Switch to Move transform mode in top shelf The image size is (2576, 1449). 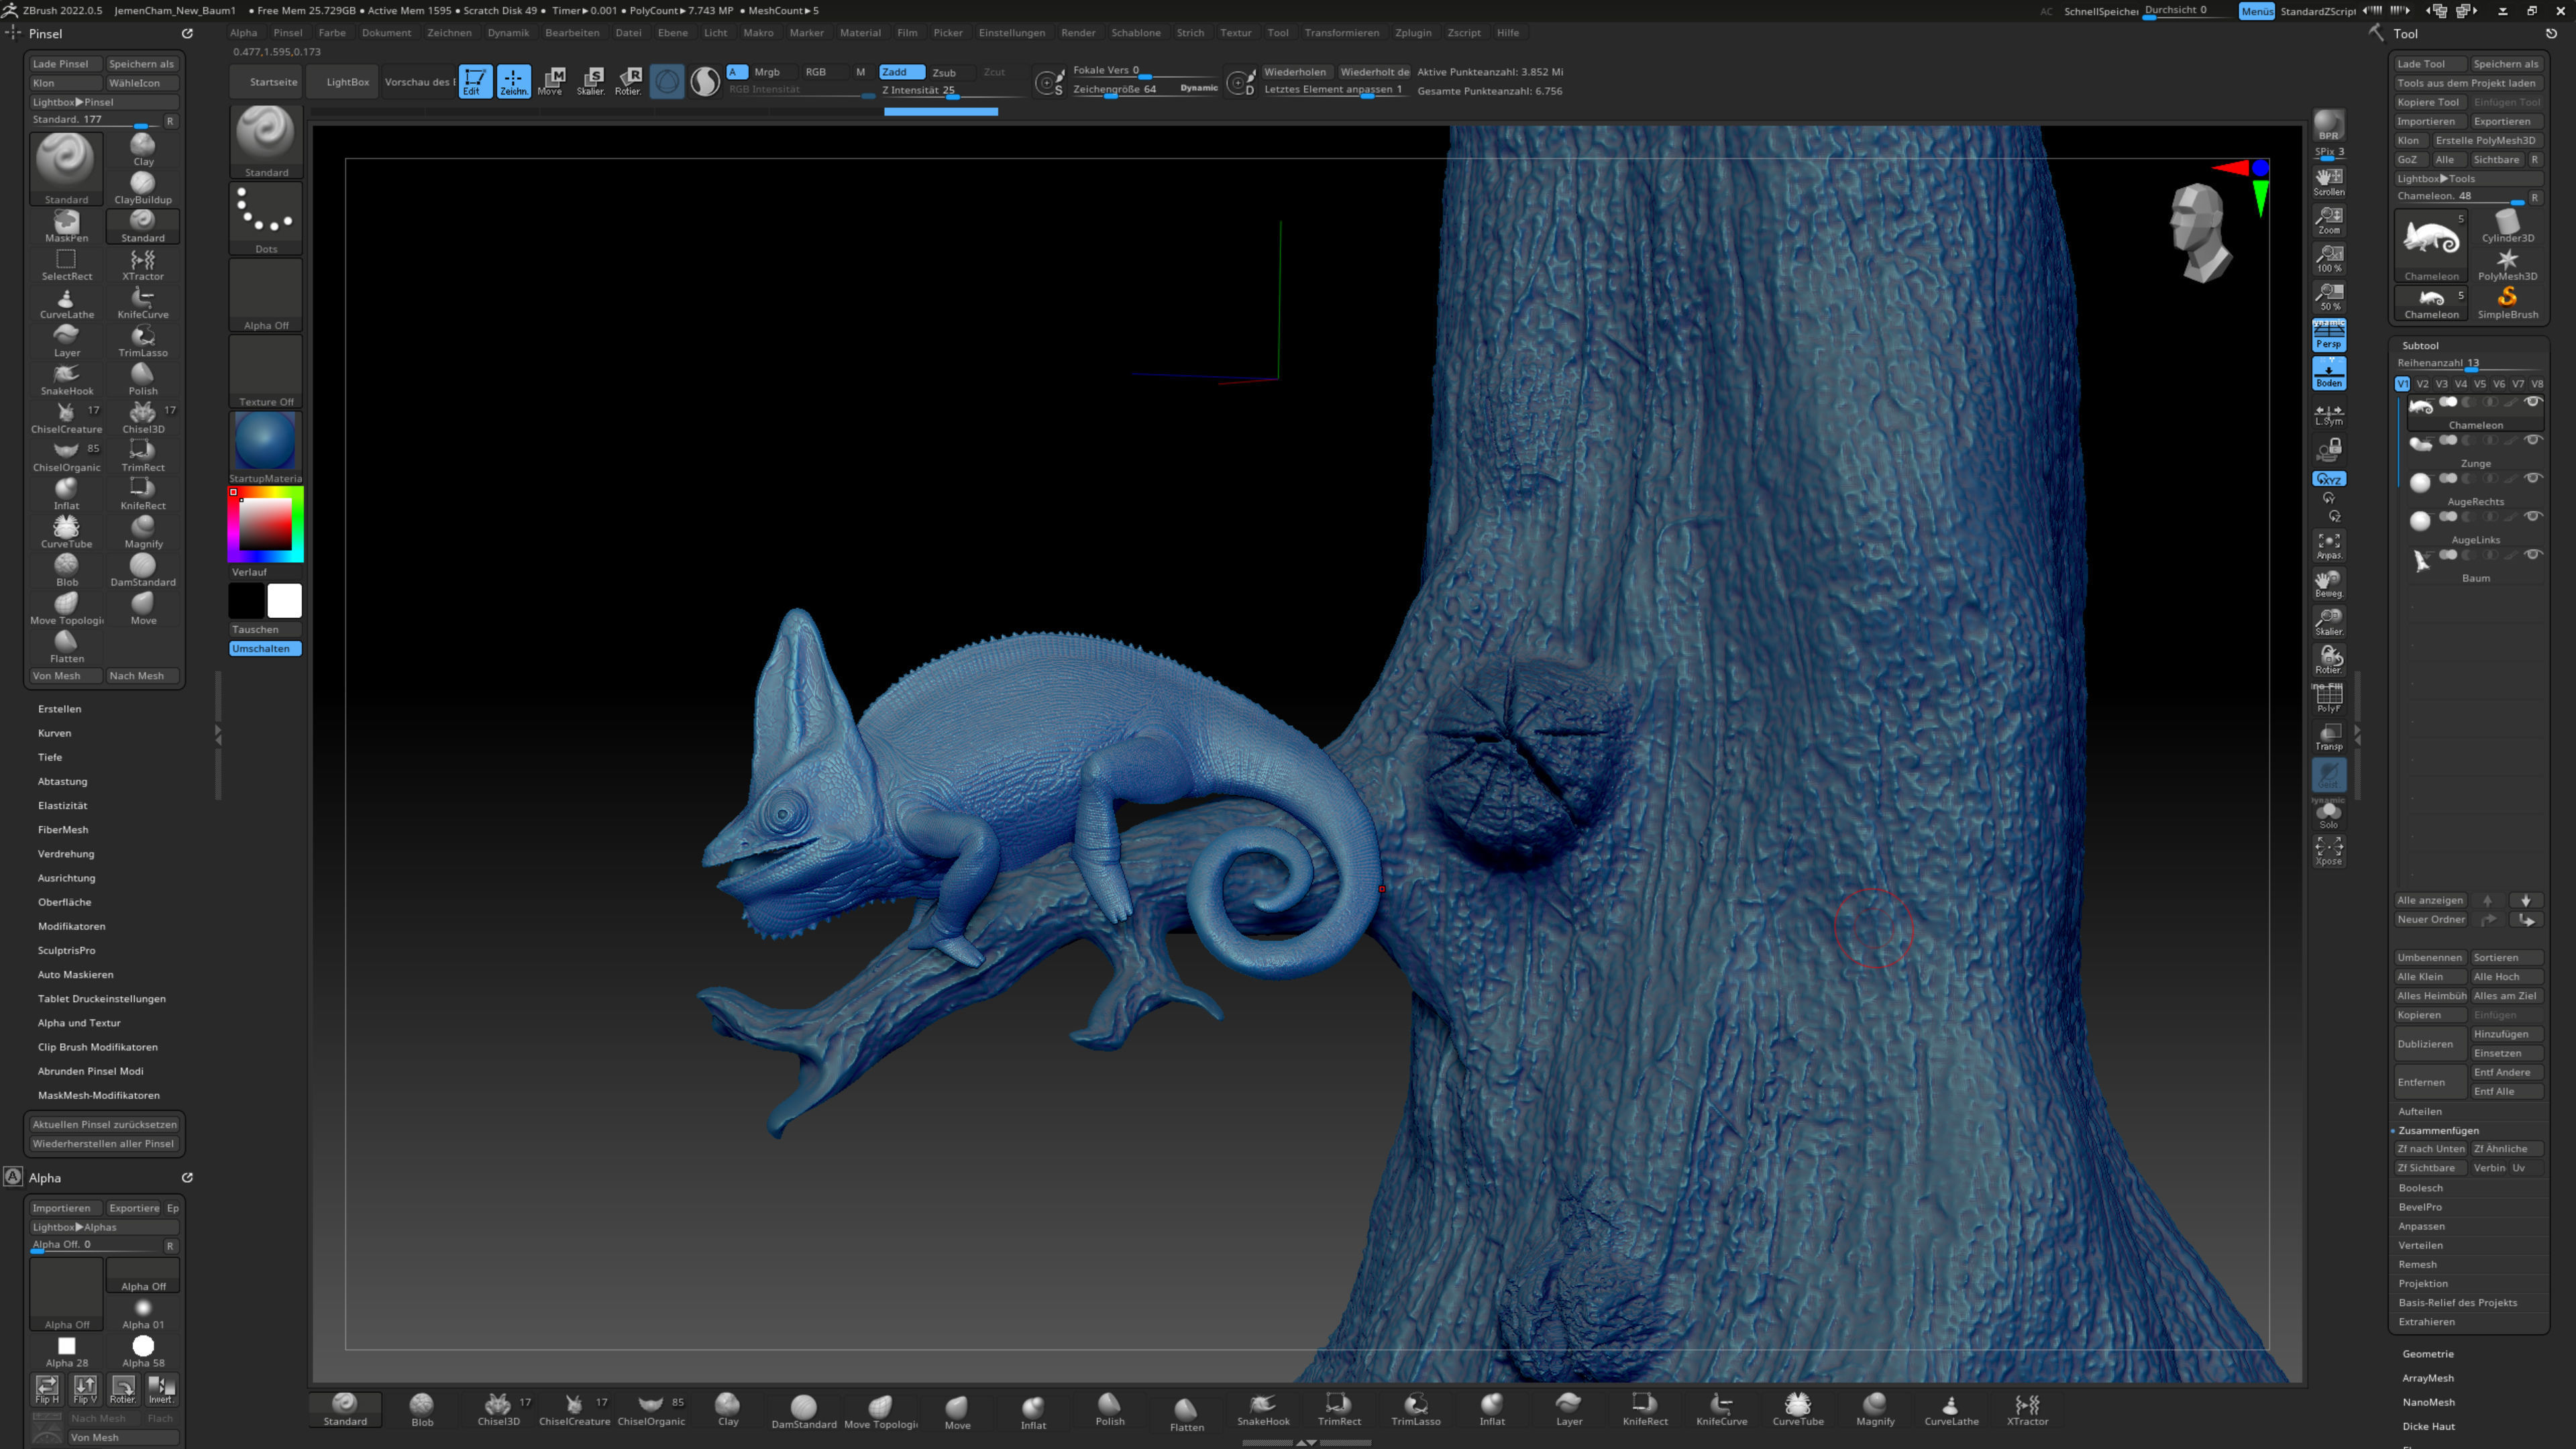(551, 81)
